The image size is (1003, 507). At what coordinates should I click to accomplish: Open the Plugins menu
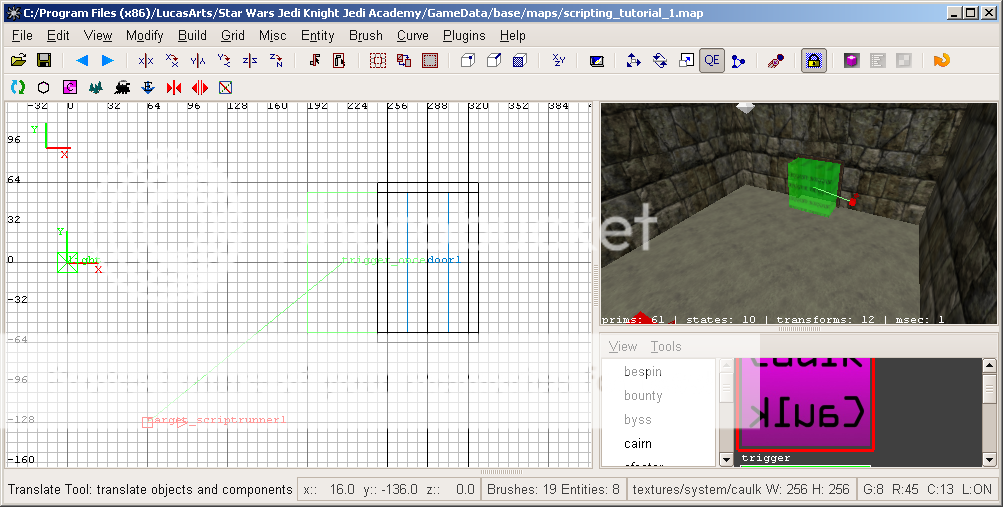(464, 35)
